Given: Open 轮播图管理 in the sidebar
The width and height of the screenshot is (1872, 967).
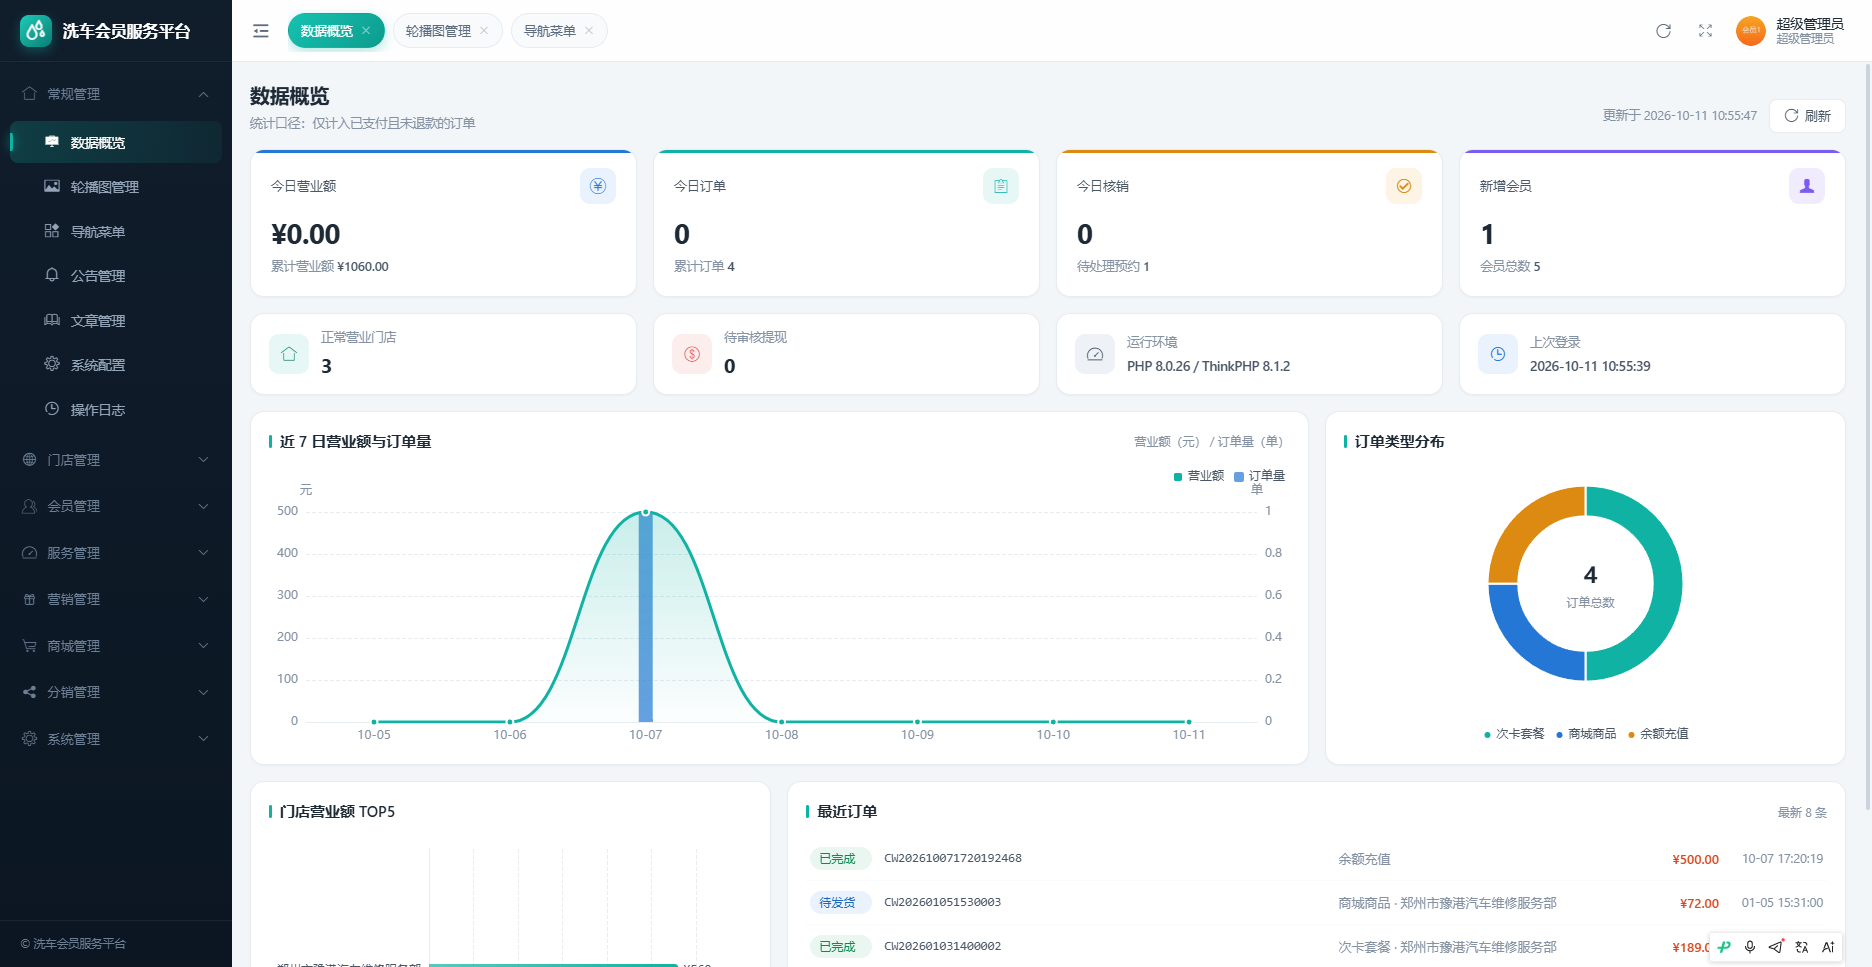Looking at the screenshot, I should 116,187.
